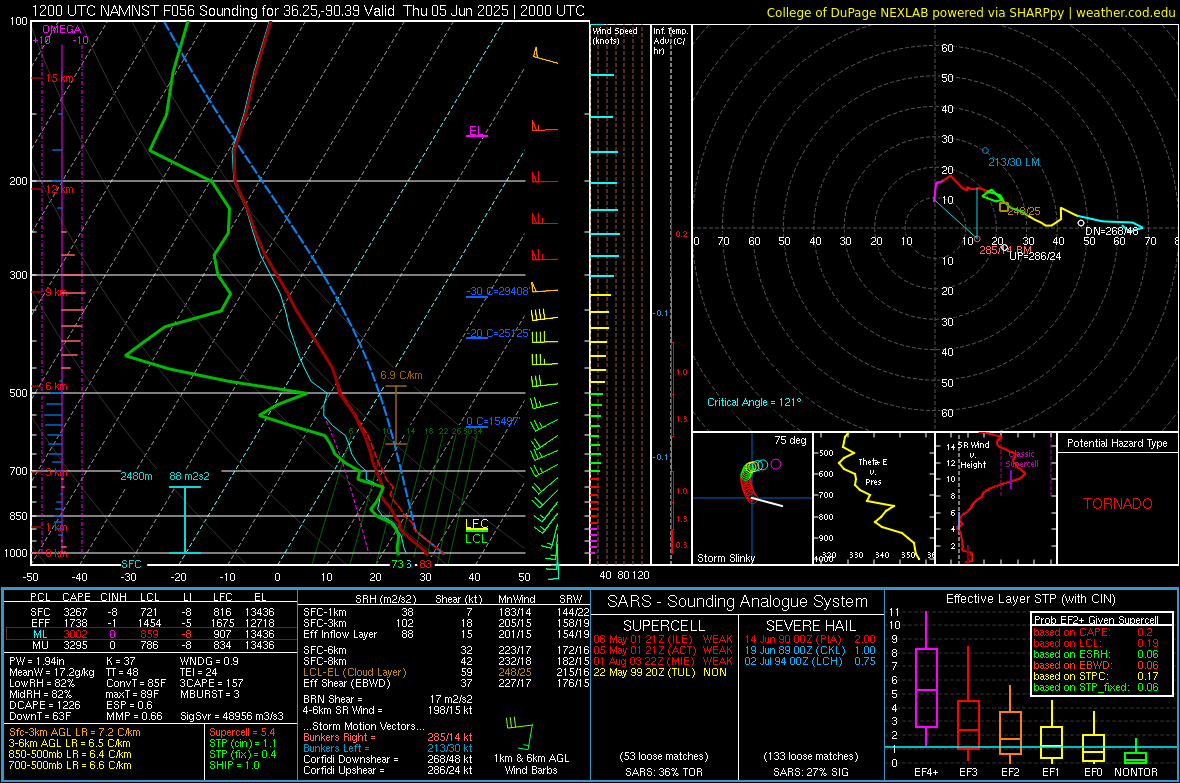The image size is (1180, 783).
Task: Click the SARS: 36% TOR result
Action: [663, 772]
